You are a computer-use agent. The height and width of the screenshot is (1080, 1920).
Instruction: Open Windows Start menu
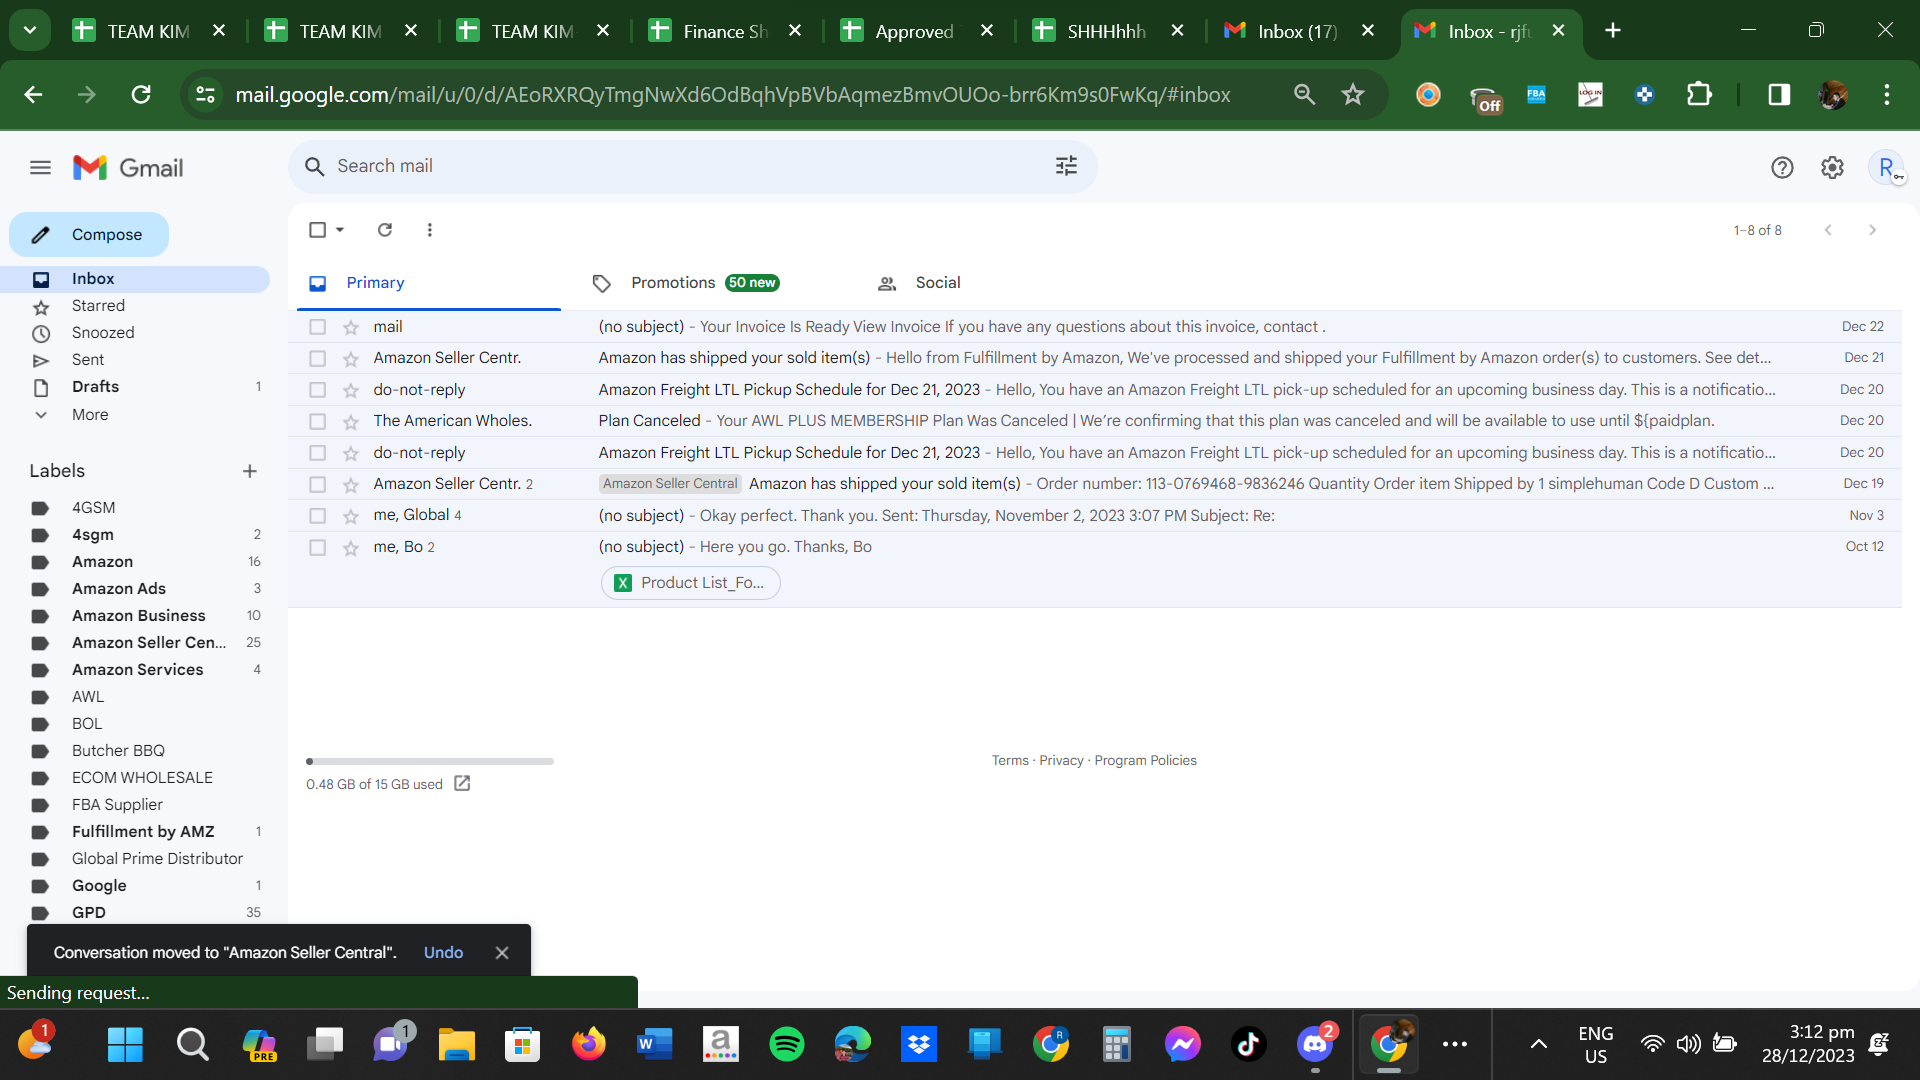(125, 1045)
